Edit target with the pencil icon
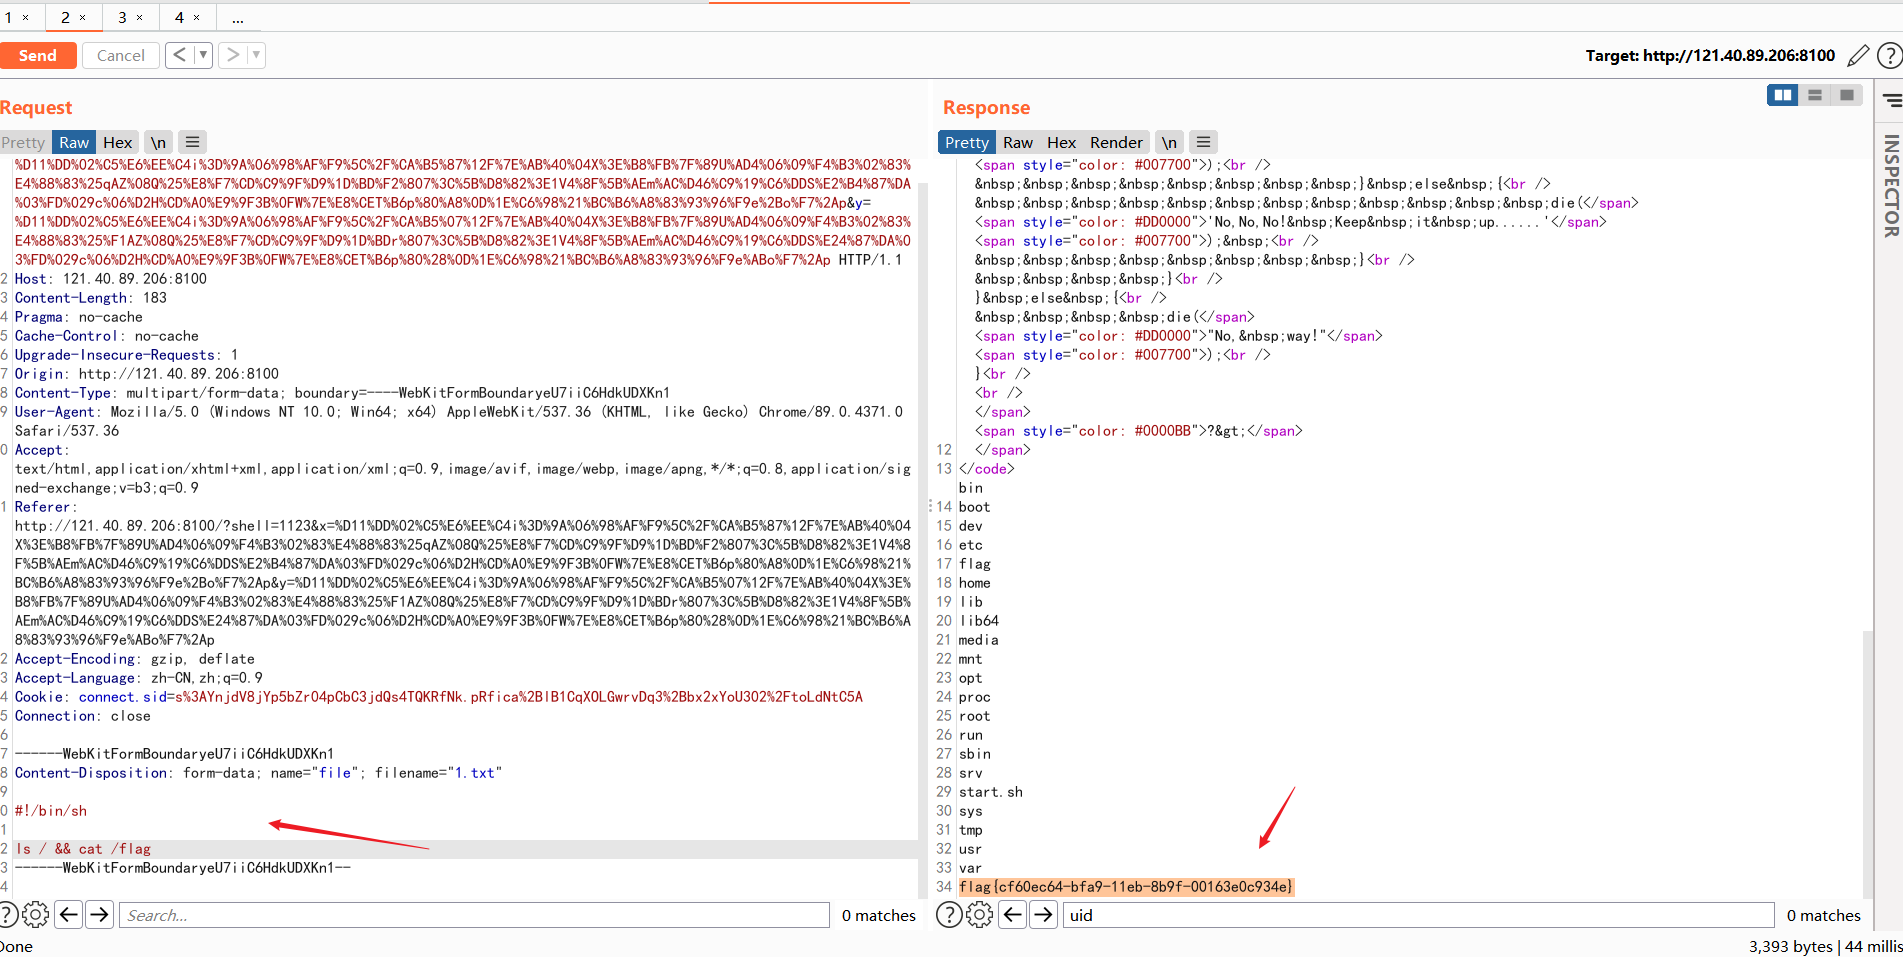Screen dimensions: 1903x957 1858,56
